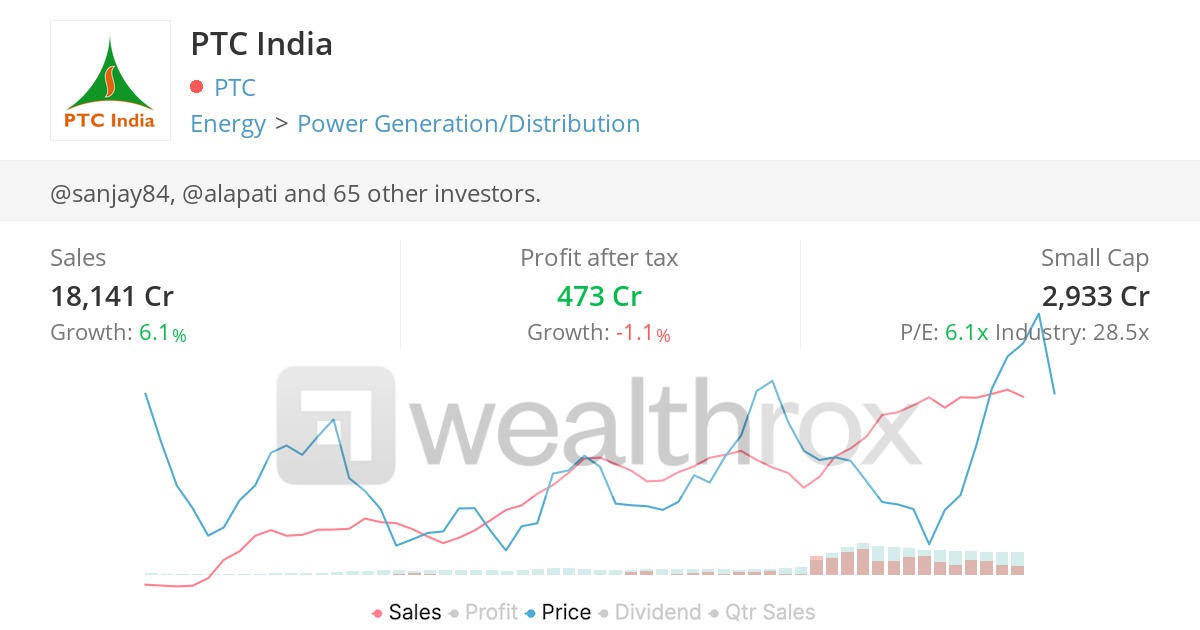Click the red dot beside PTC ticker
This screenshot has width=1200, height=630.
point(197,87)
